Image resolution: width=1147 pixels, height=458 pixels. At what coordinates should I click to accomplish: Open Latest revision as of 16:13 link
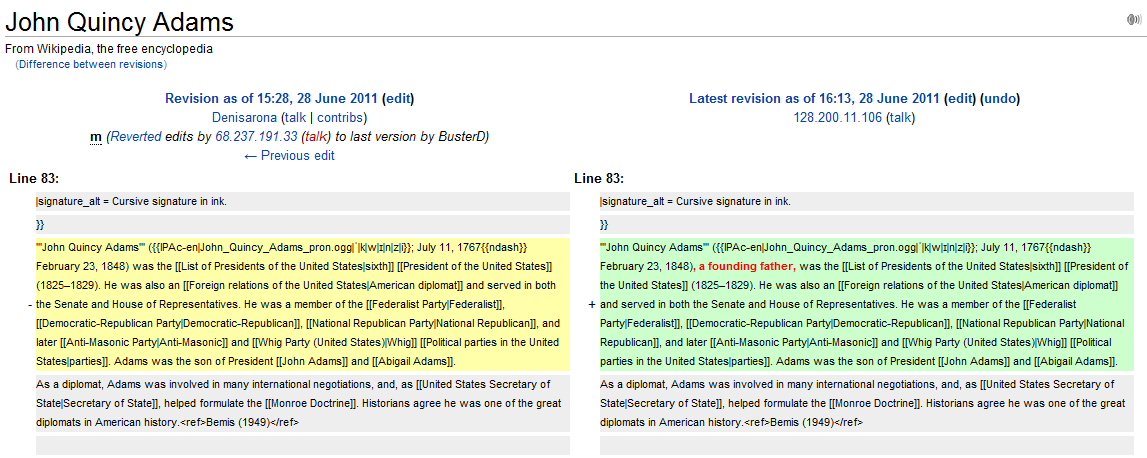[814, 99]
